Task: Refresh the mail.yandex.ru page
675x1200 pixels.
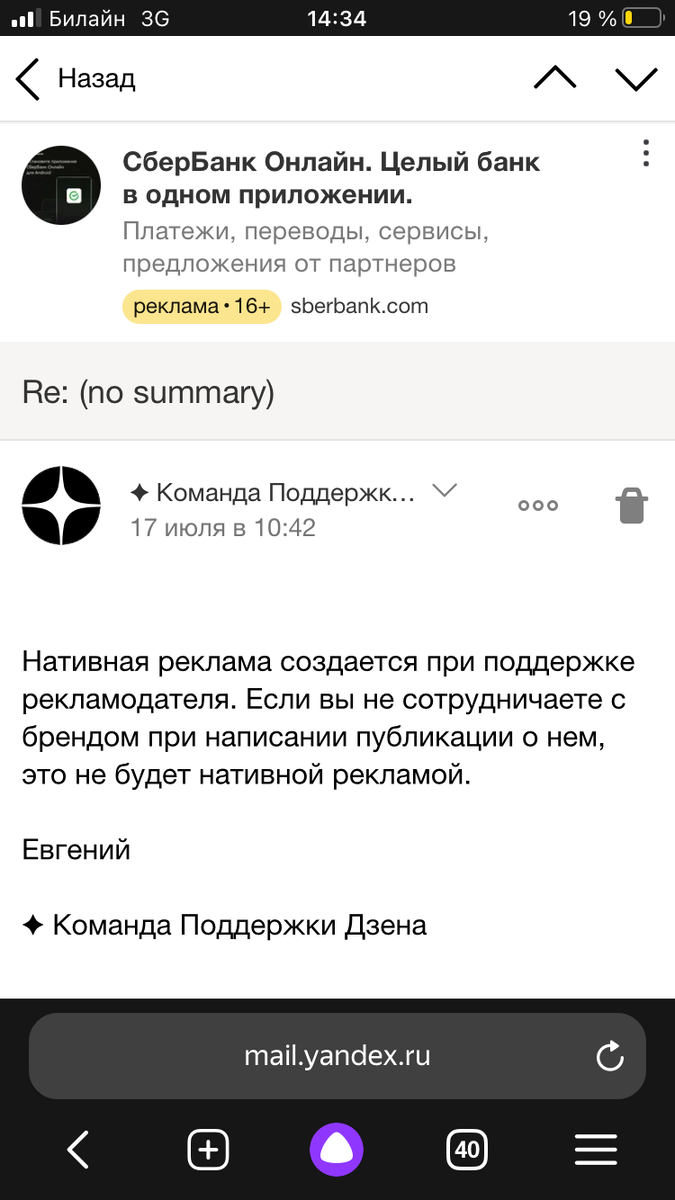Action: 610,1055
